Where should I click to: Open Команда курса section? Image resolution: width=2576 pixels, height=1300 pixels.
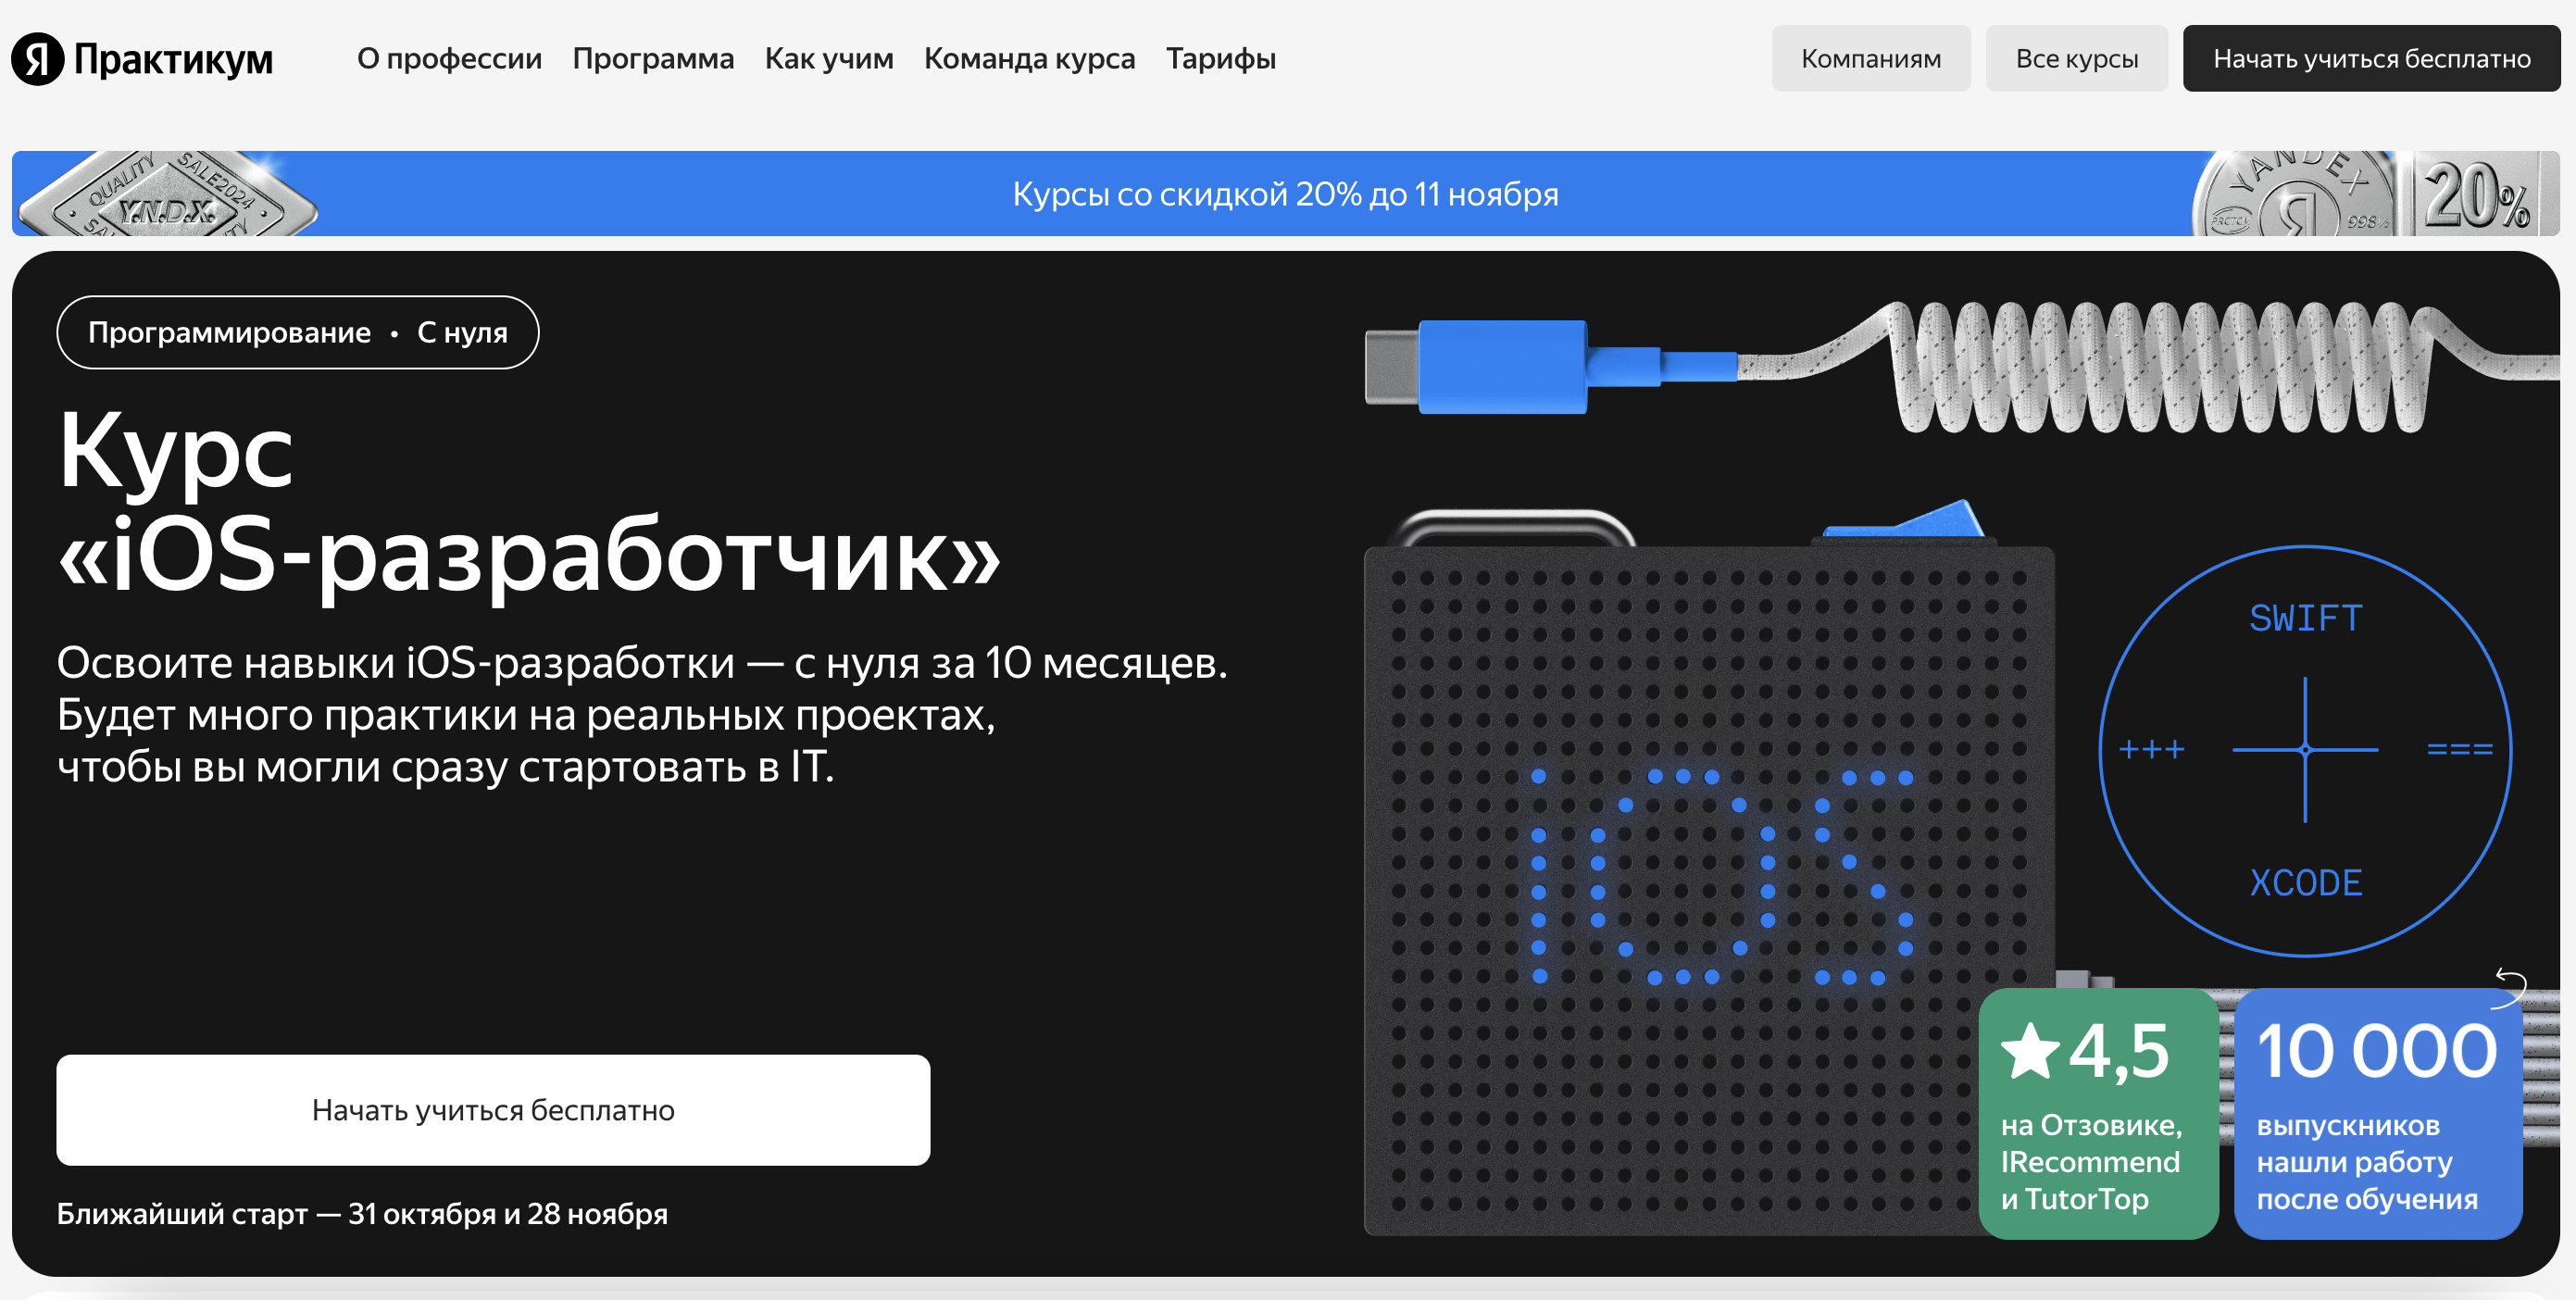tap(1029, 59)
